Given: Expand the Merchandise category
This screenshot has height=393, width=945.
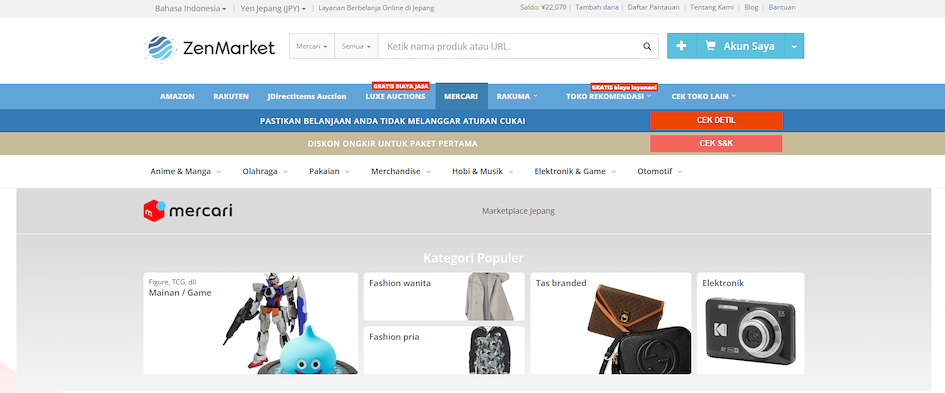Looking at the screenshot, I should [x=401, y=171].
